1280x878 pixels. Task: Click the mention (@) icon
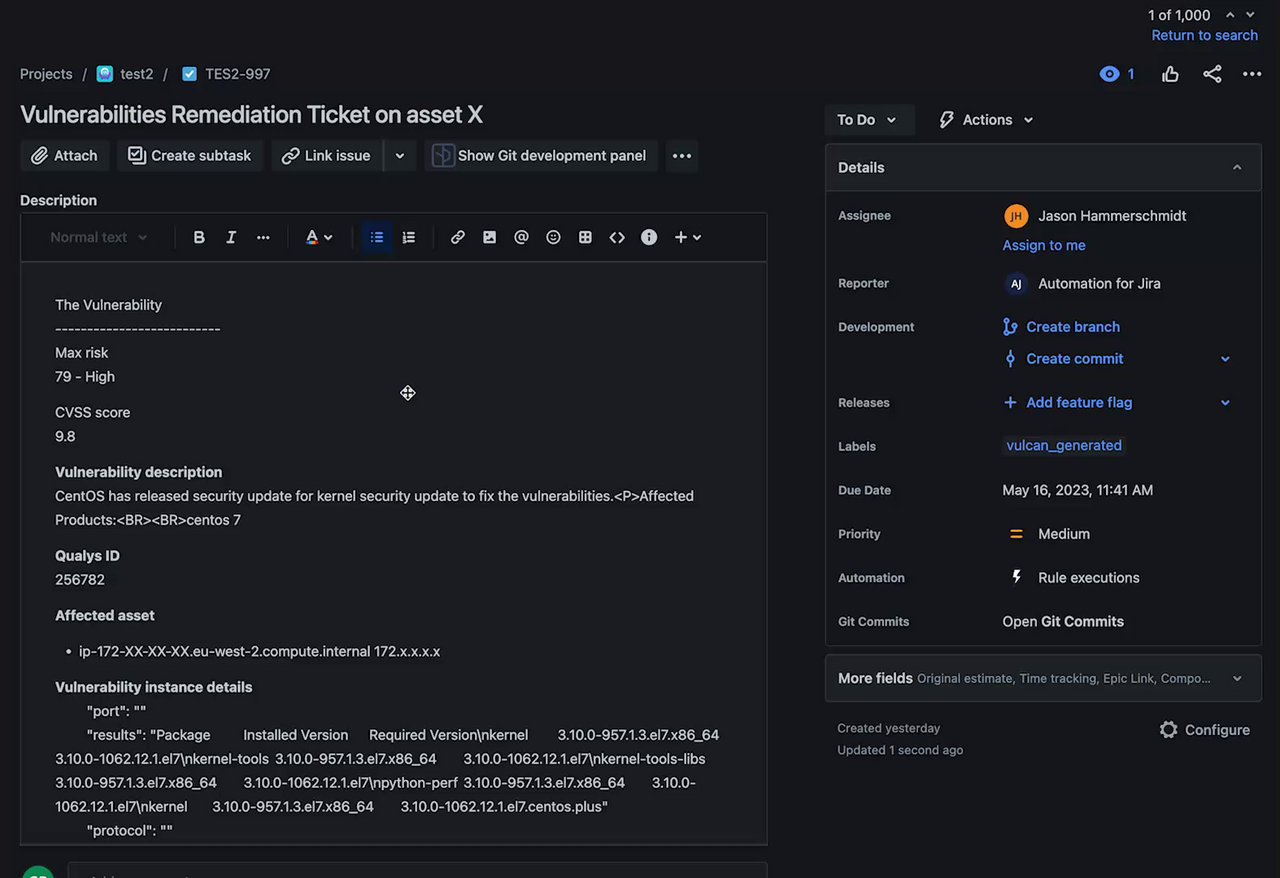click(521, 237)
